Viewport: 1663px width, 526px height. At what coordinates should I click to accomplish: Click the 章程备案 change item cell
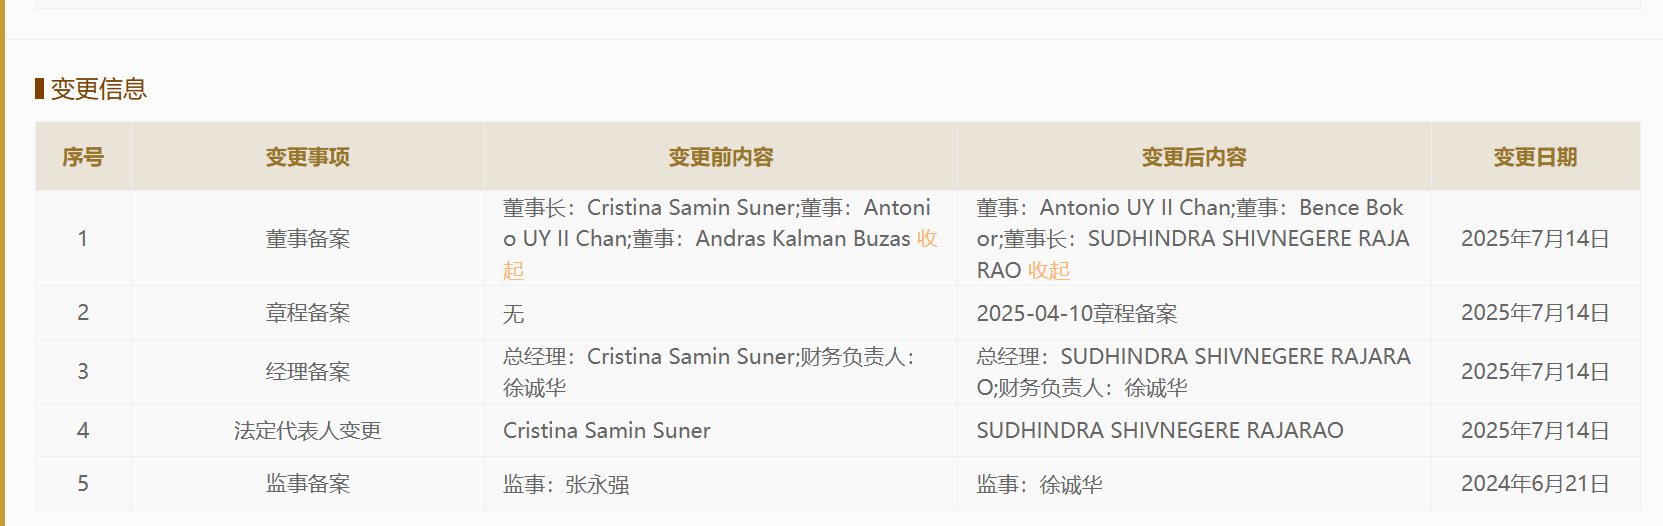(307, 313)
